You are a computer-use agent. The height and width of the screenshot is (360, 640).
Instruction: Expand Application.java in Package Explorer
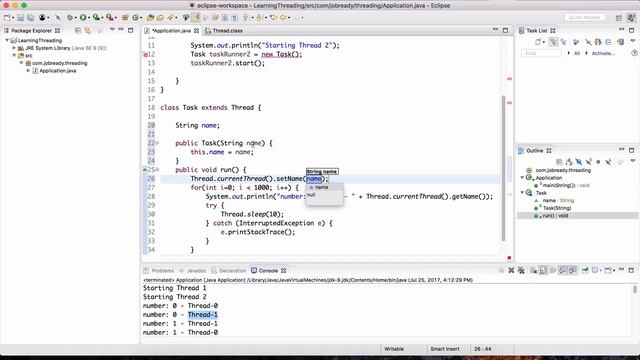tap(29, 71)
